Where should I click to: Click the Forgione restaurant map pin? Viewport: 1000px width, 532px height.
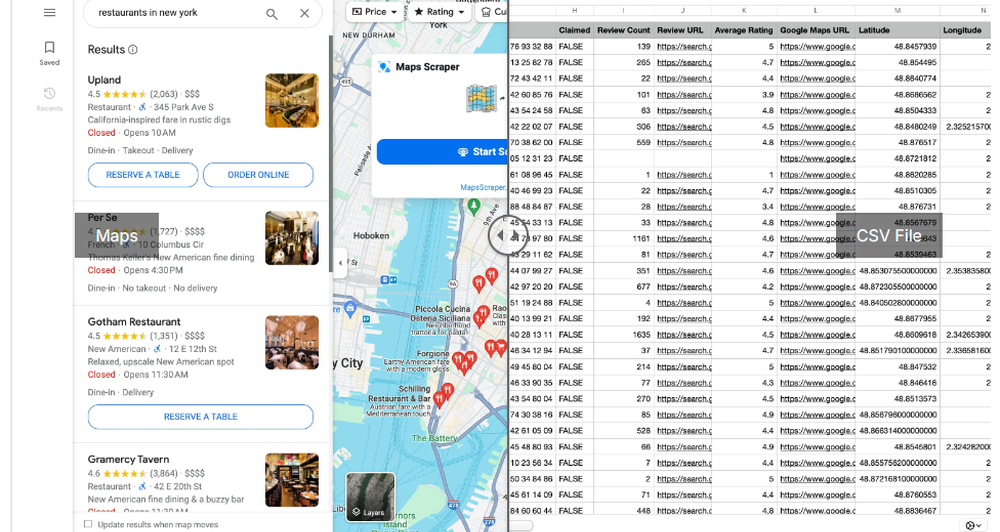point(458,360)
